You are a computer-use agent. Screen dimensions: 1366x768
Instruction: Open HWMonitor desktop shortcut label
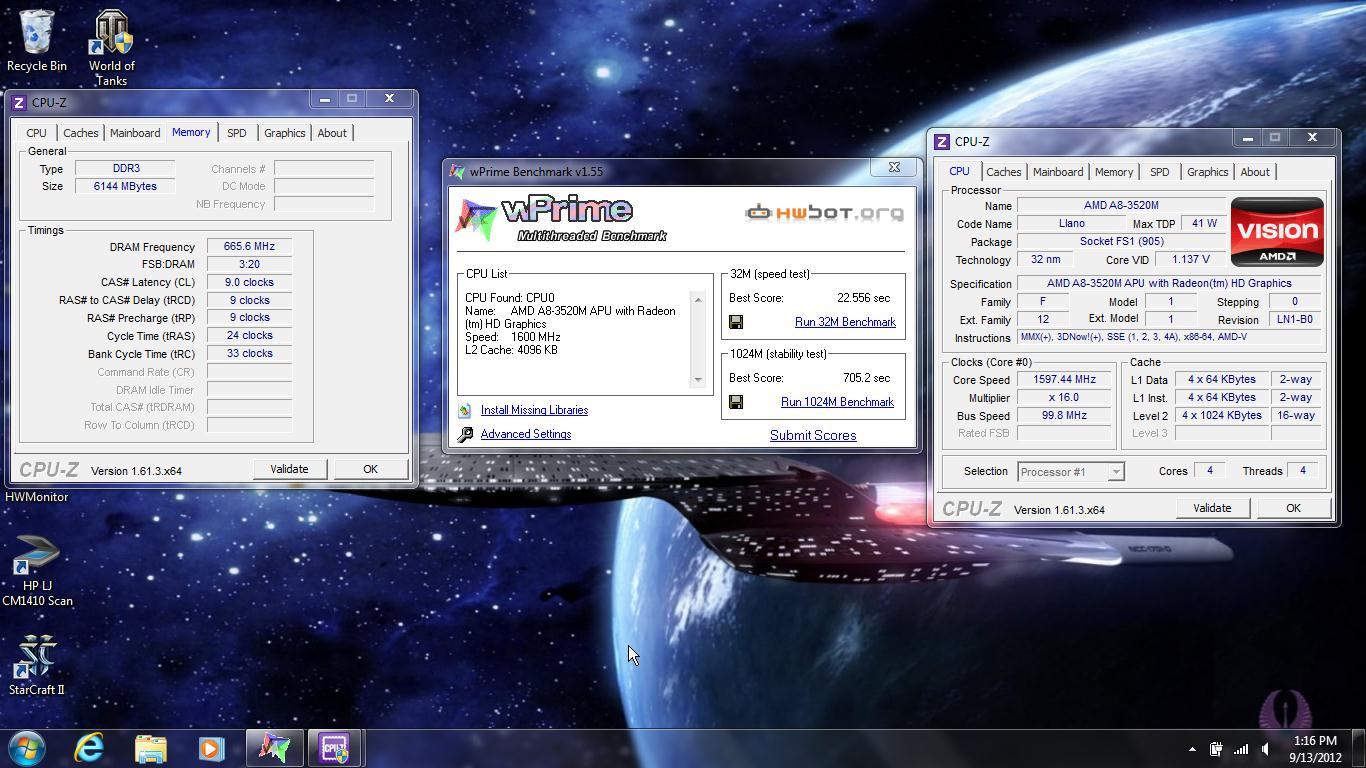(x=37, y=497)
